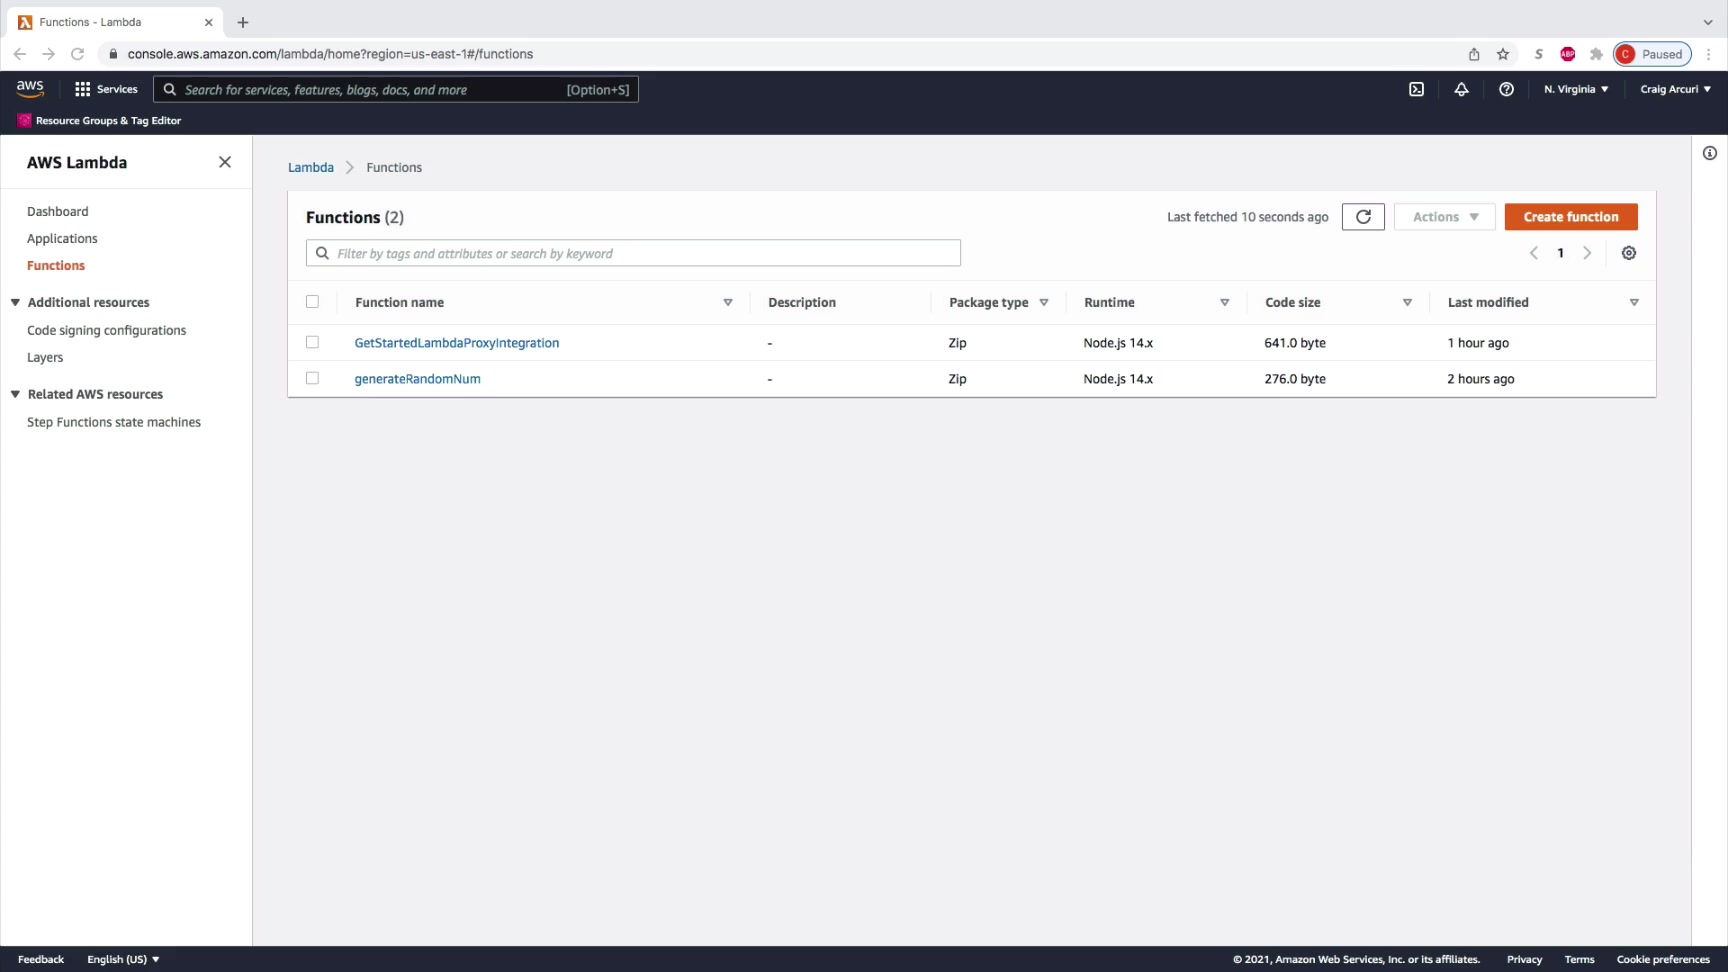Viewport: 1728px width, 972px height.
Task: Open Applications in the sidebar
Action: 62,238
